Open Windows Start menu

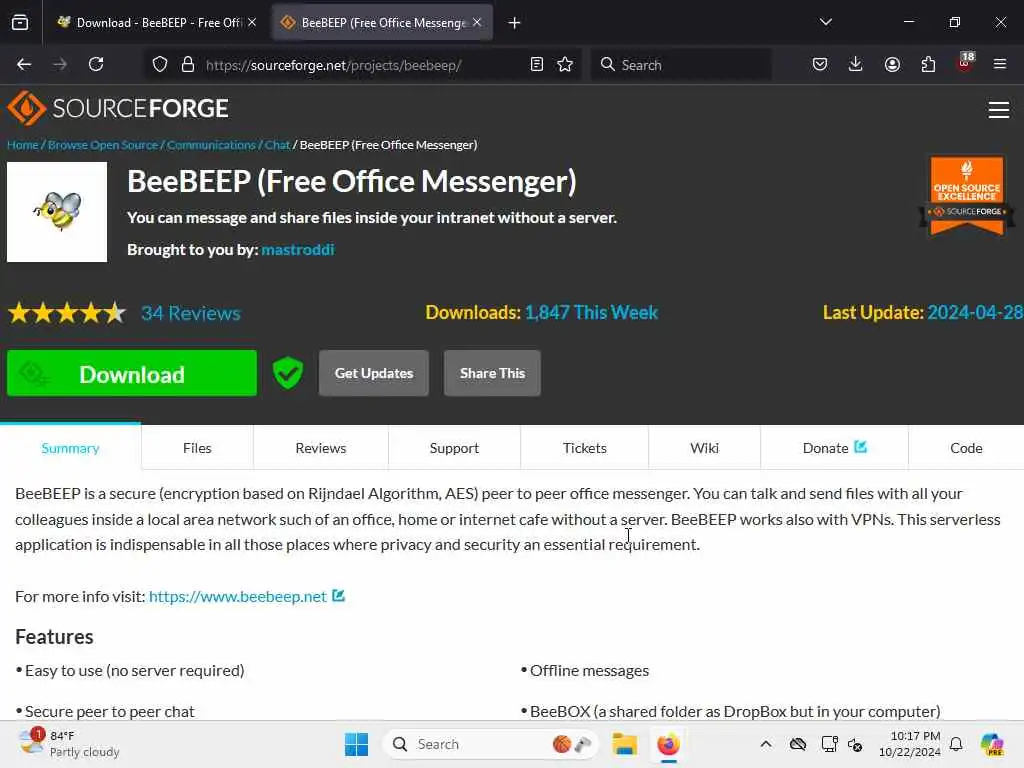[356, 744]
